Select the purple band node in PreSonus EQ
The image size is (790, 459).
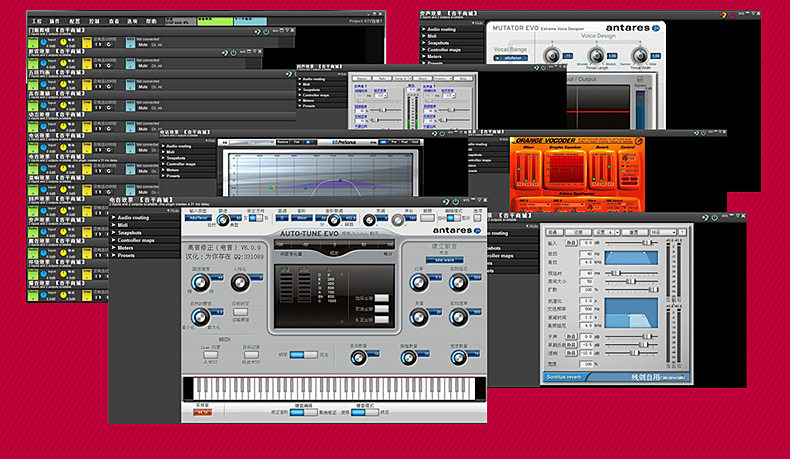(x=341, y=180)
